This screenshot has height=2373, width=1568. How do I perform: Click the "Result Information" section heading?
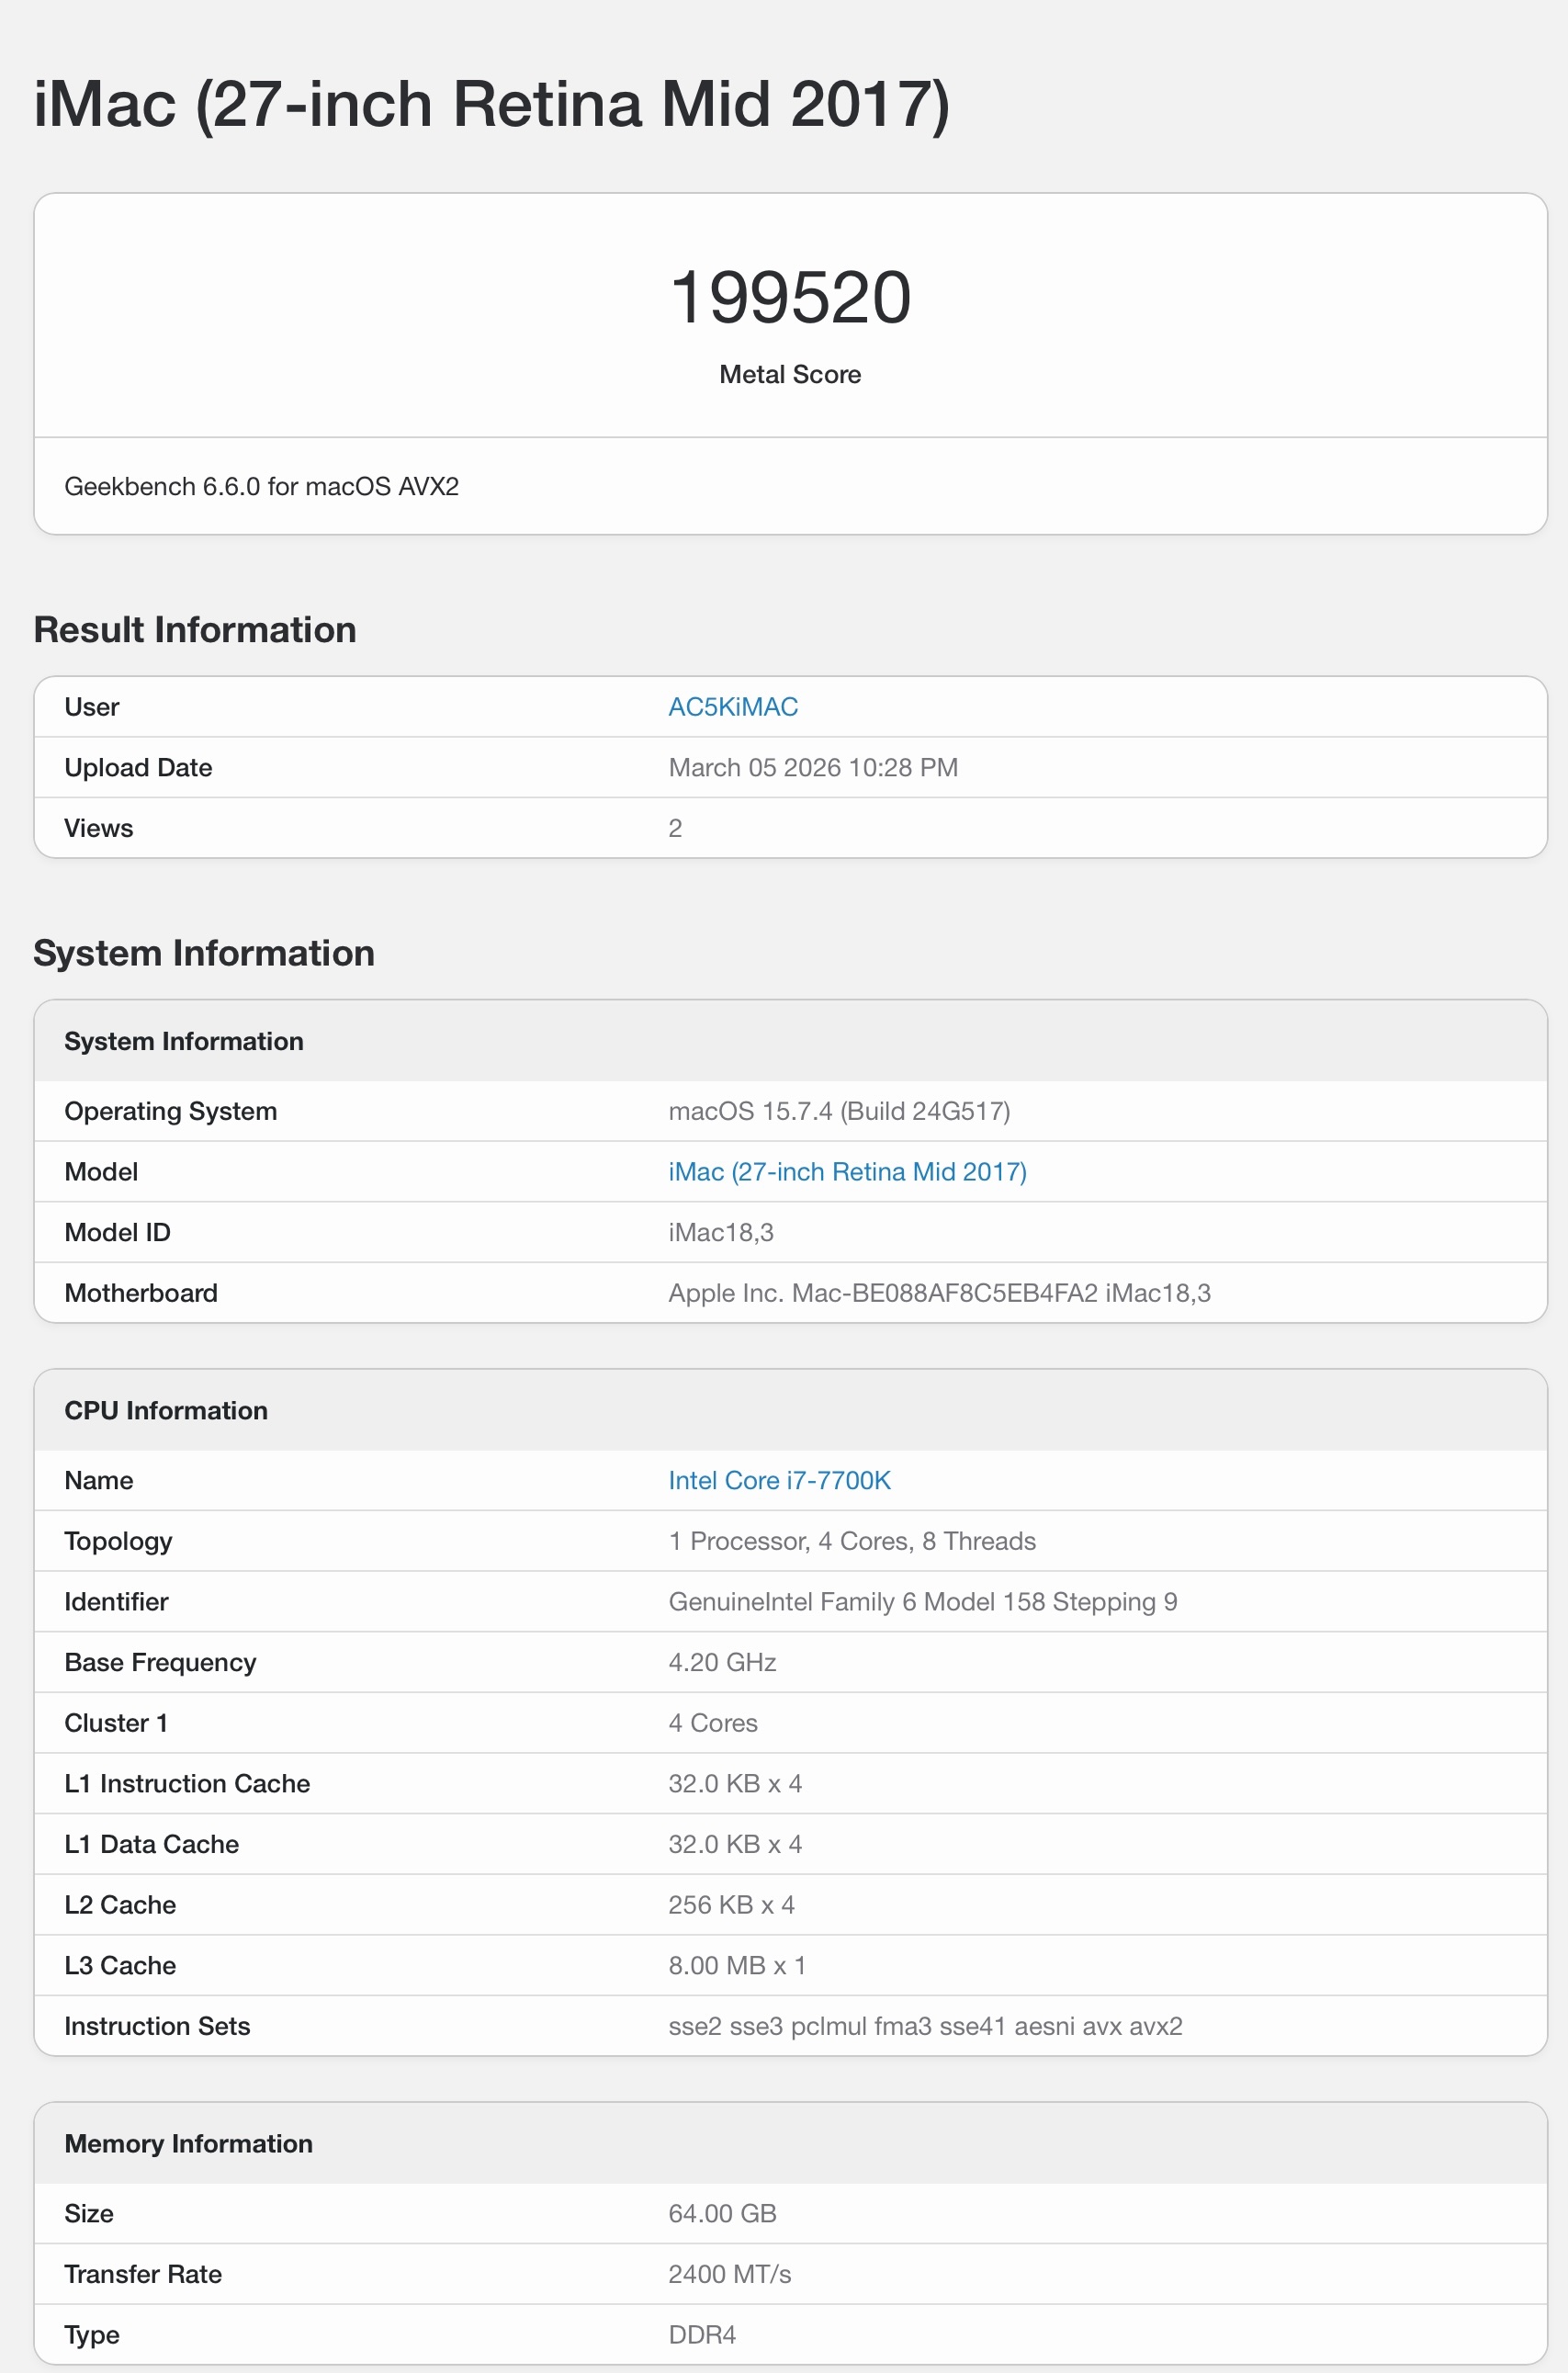(195, 630)
